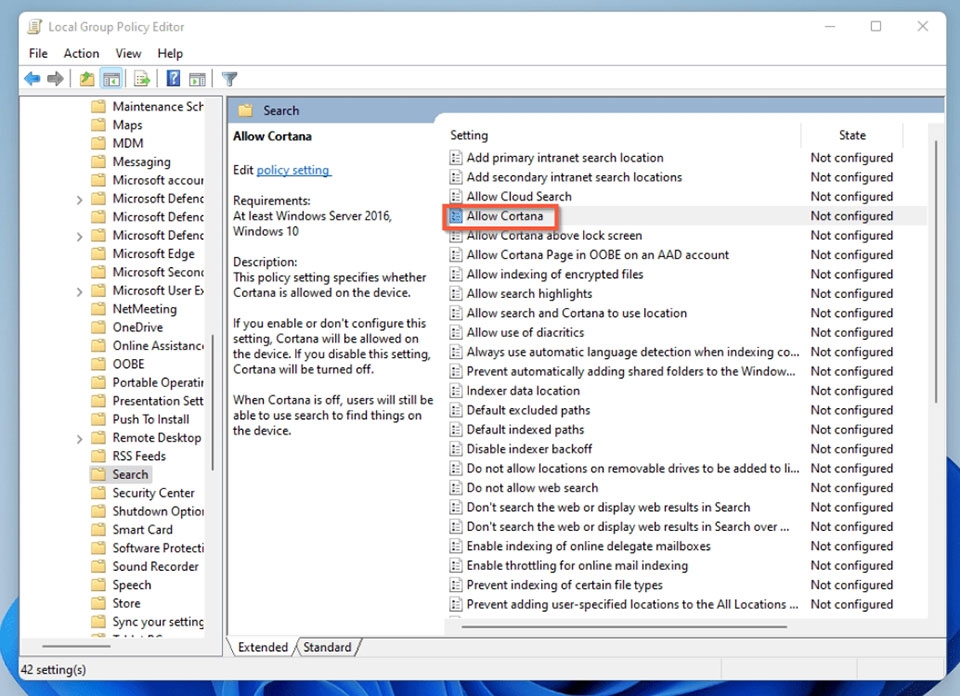Click the Disable indexer backoff policy icon
Image resolution: width=960 pixels, height=696 pixels.
pos(456,449)
